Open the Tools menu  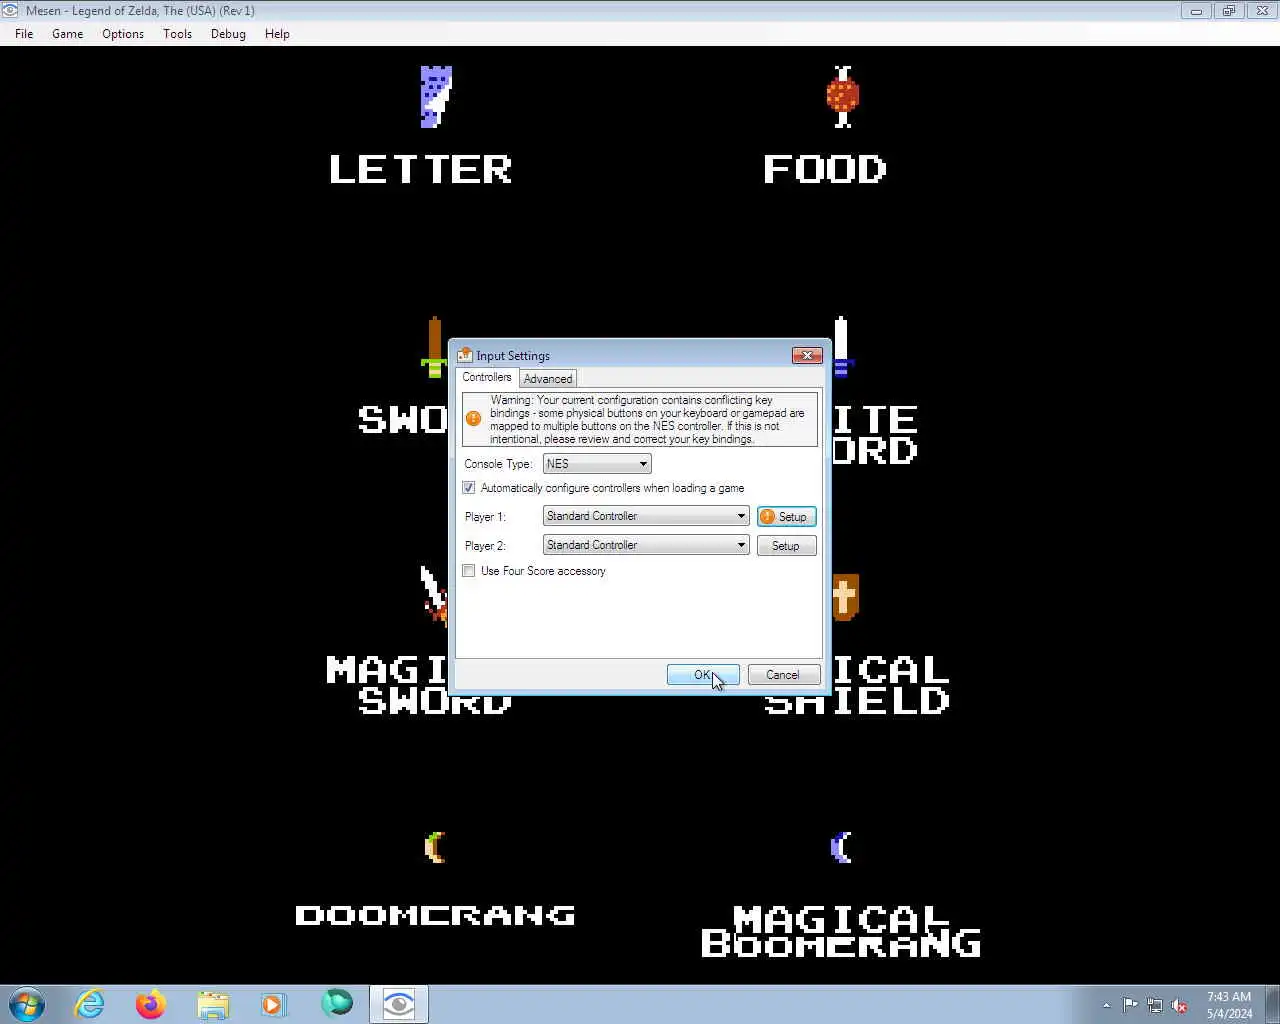pyautogui.click(x=177, y=34)
